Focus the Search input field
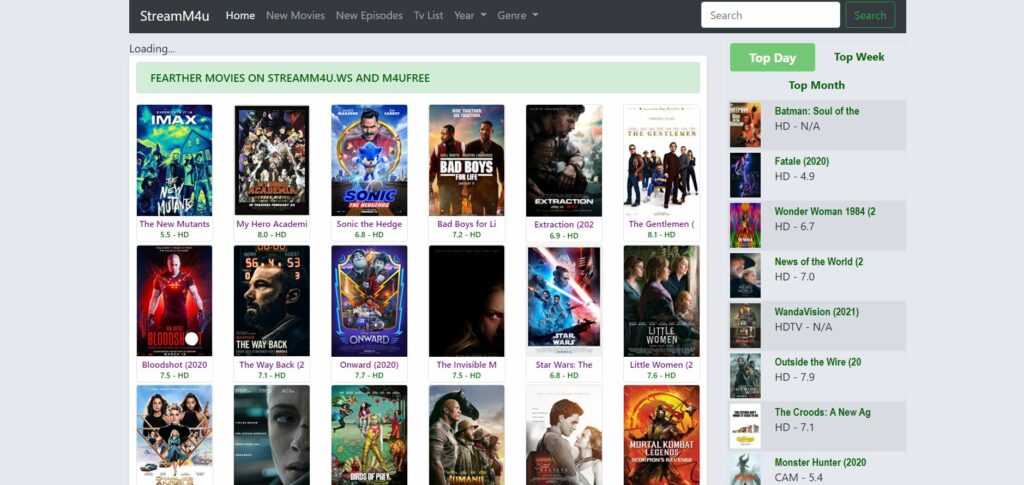Image resolution: width=1024 pixels, height=485 pixels. (770, 15)
